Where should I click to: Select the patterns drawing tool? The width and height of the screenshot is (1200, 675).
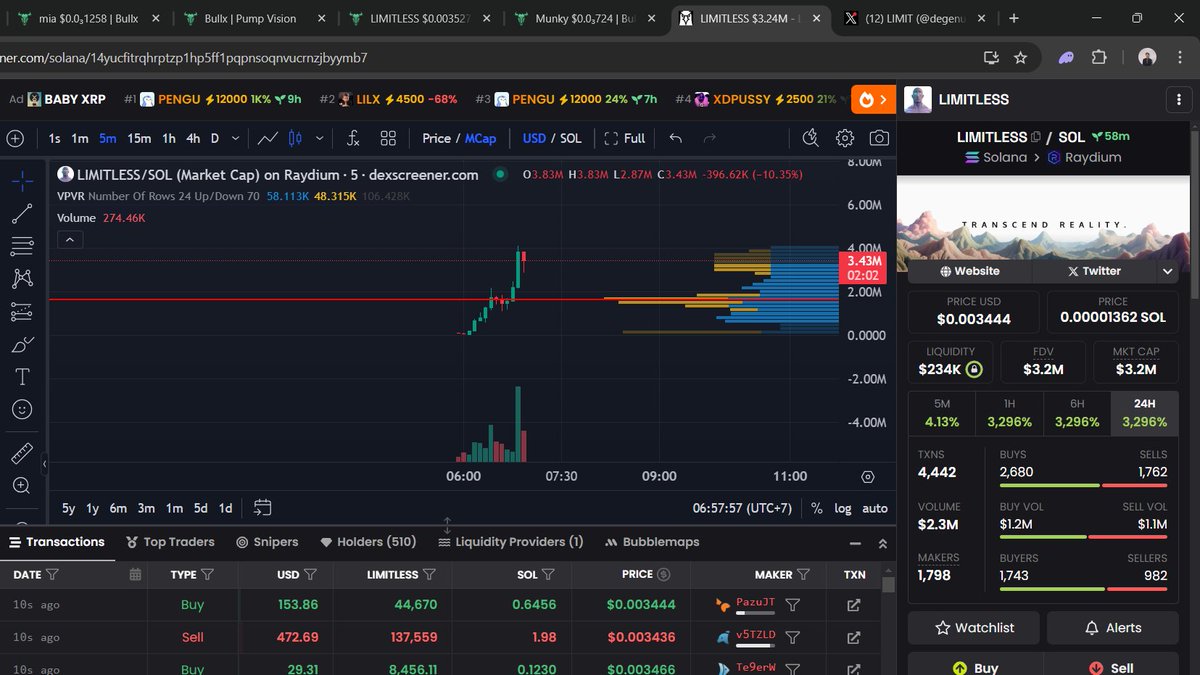pyautogui.click(x=22, y=279)
